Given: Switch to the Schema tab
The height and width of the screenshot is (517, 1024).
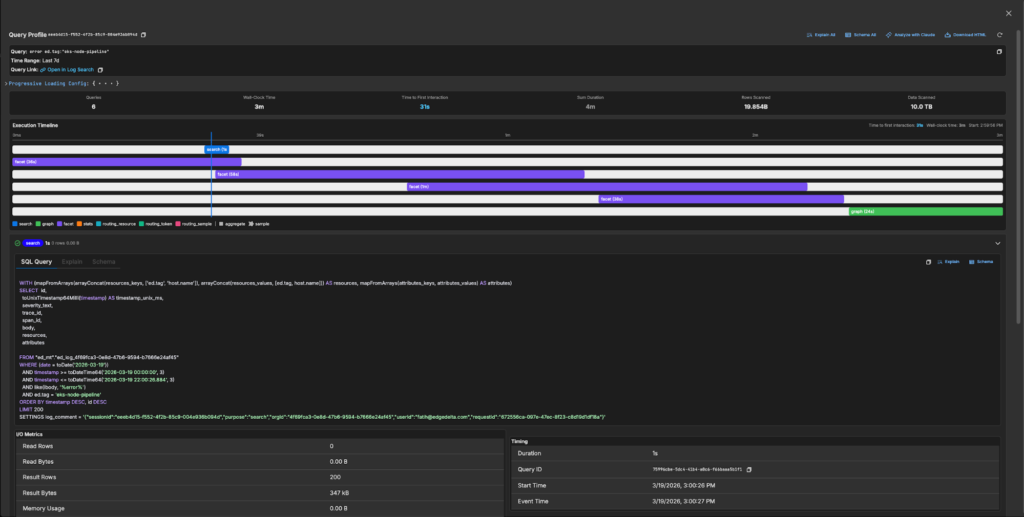Looking at the screenshot, I should (103, 261).
